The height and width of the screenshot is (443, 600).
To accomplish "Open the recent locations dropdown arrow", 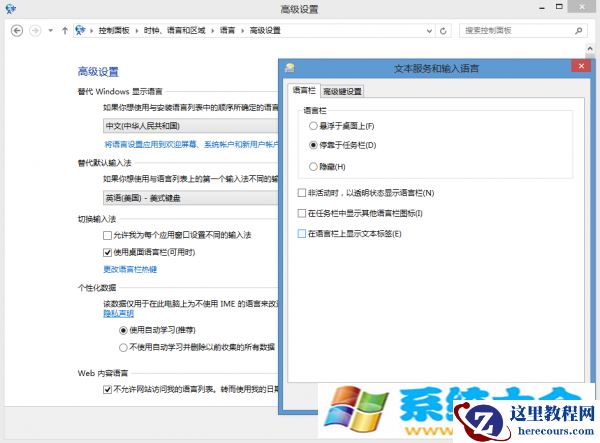I will [x=51, y=31].
